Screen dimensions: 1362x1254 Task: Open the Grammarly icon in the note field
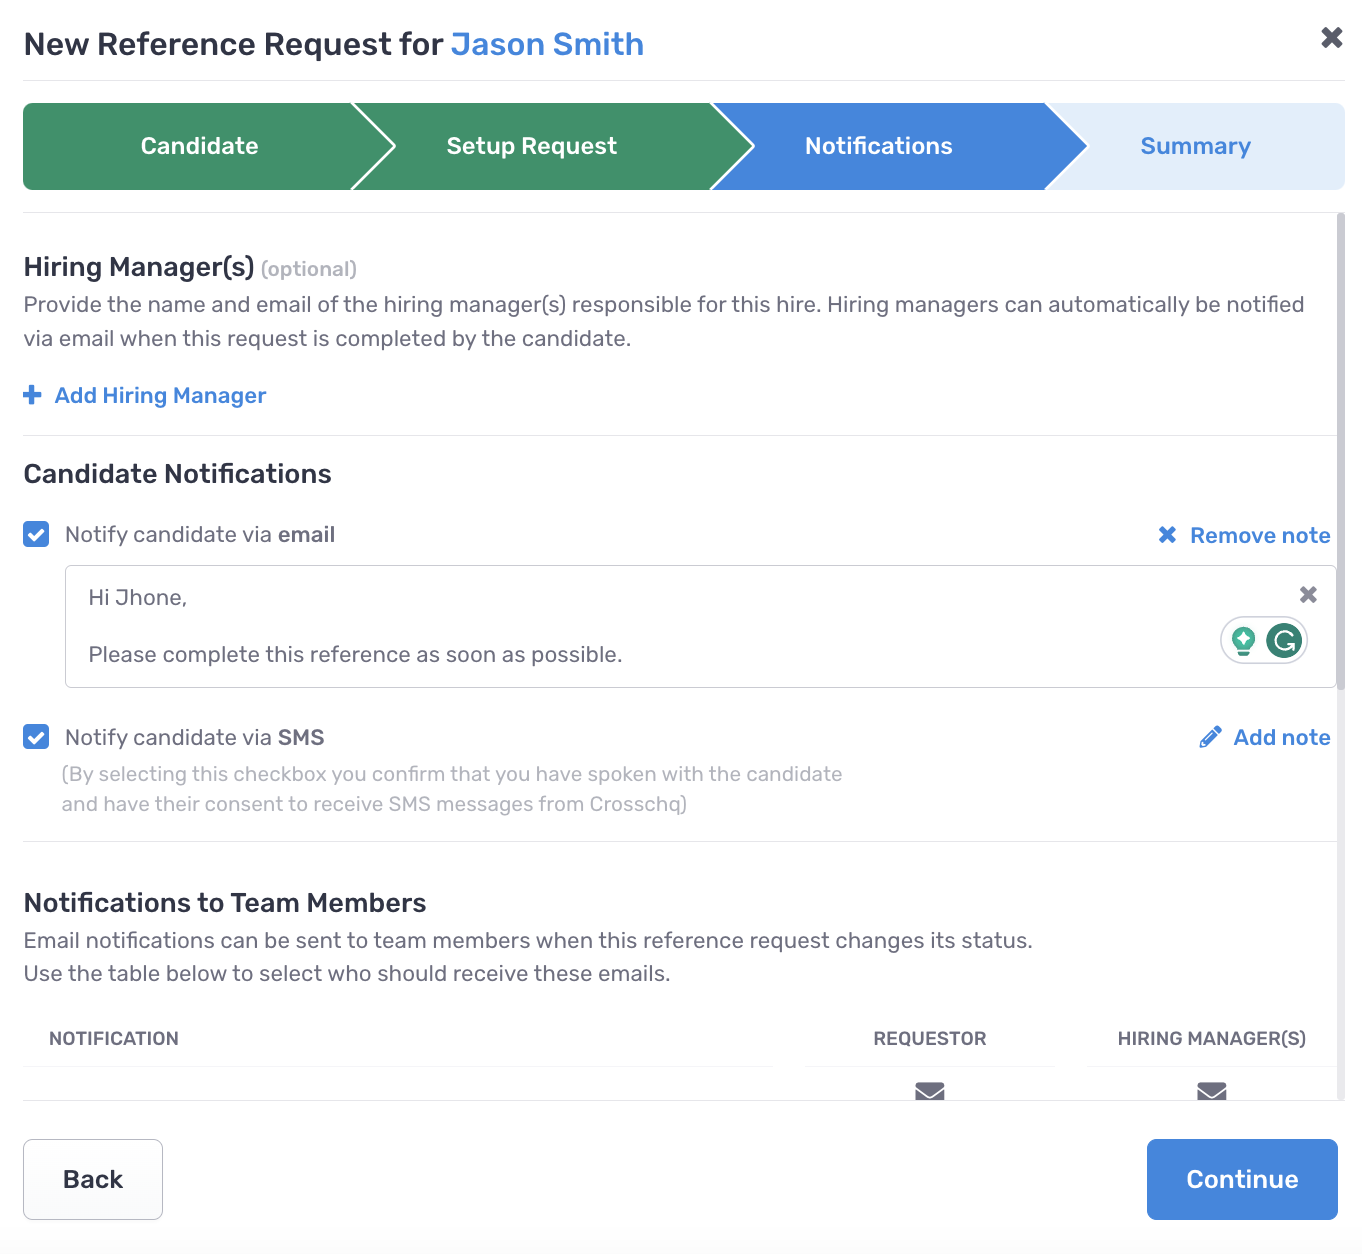(1283, 640)
